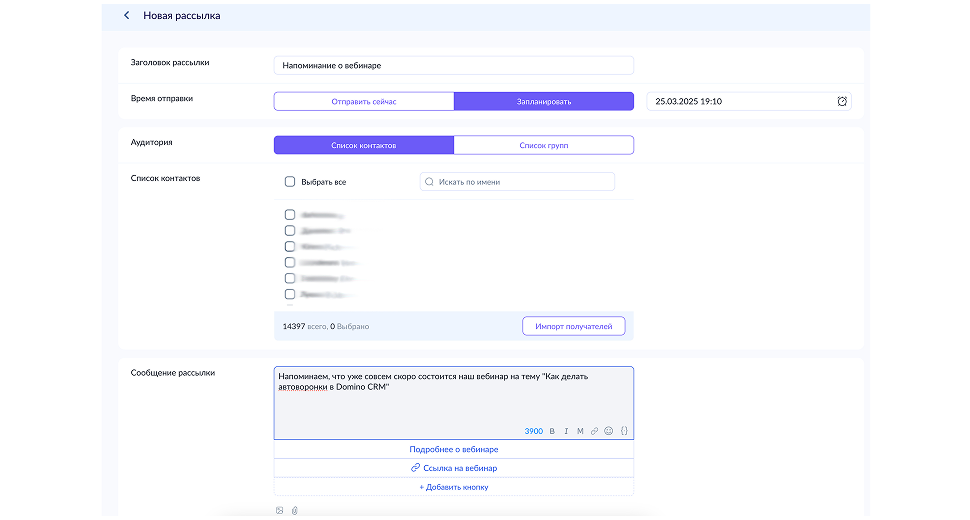Click the Искать по имени search field
The width and height of the screenshot is (970, 520).
(517, 182)
